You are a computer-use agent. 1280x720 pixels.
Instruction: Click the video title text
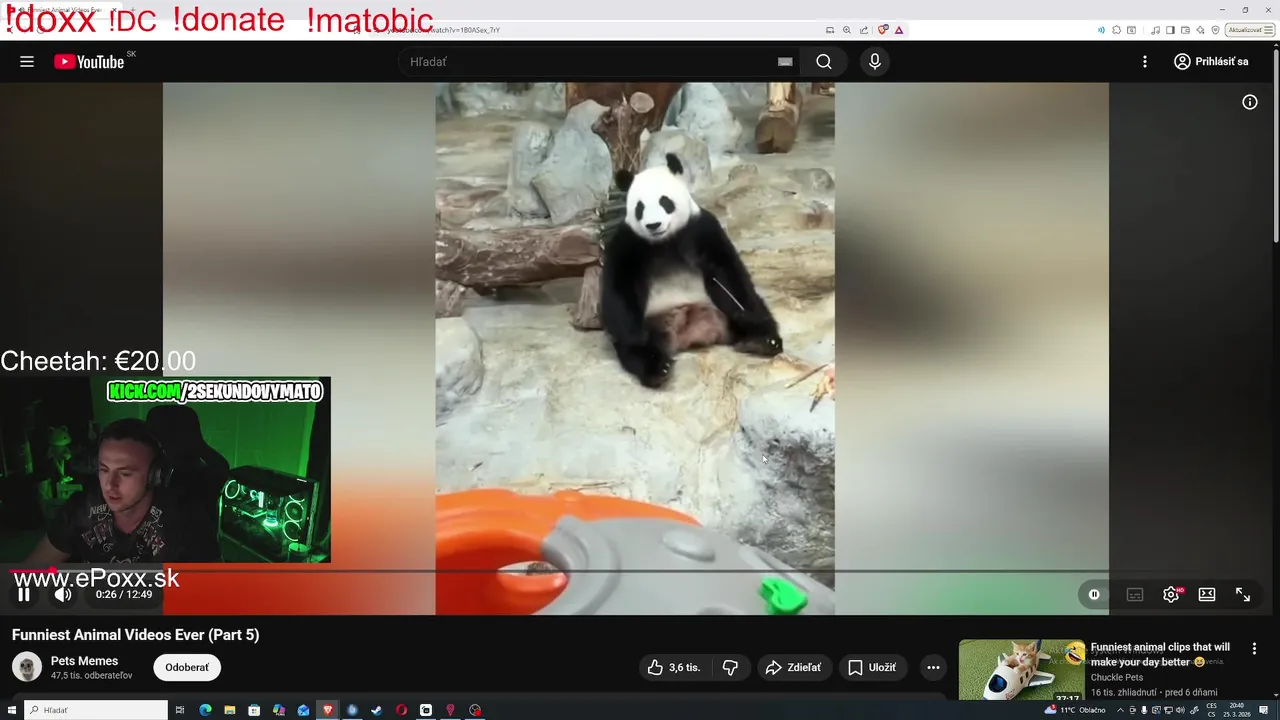click(x=135, y=635)
